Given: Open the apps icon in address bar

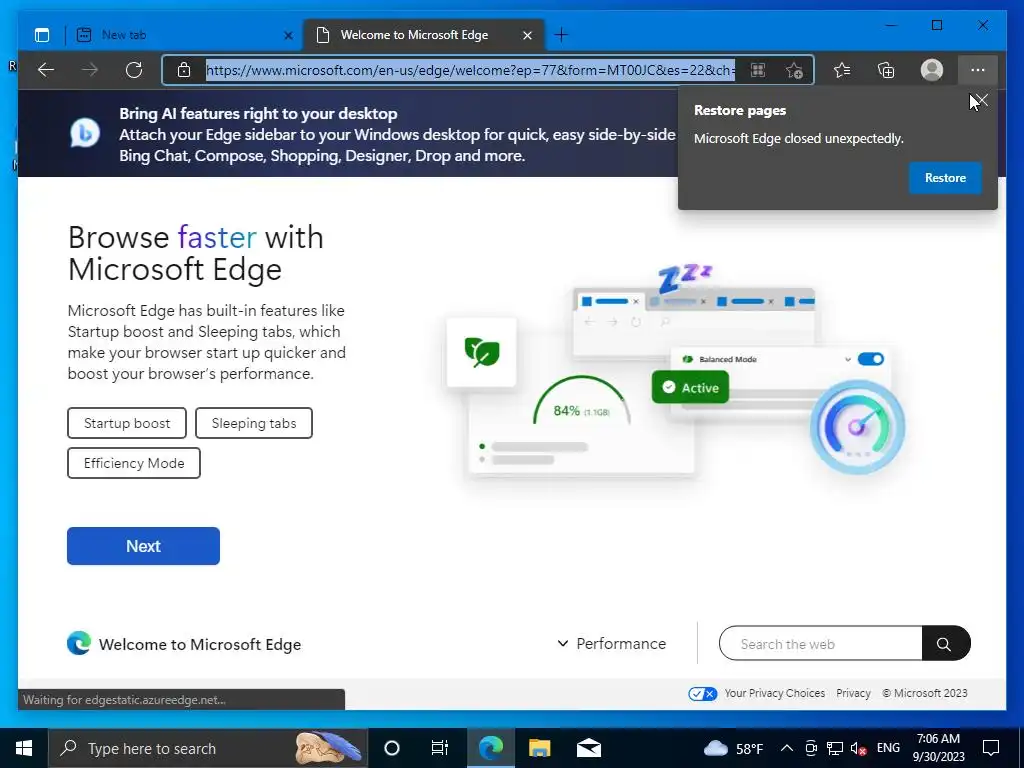Looking at the screenshot, I should tap(758, 70).
